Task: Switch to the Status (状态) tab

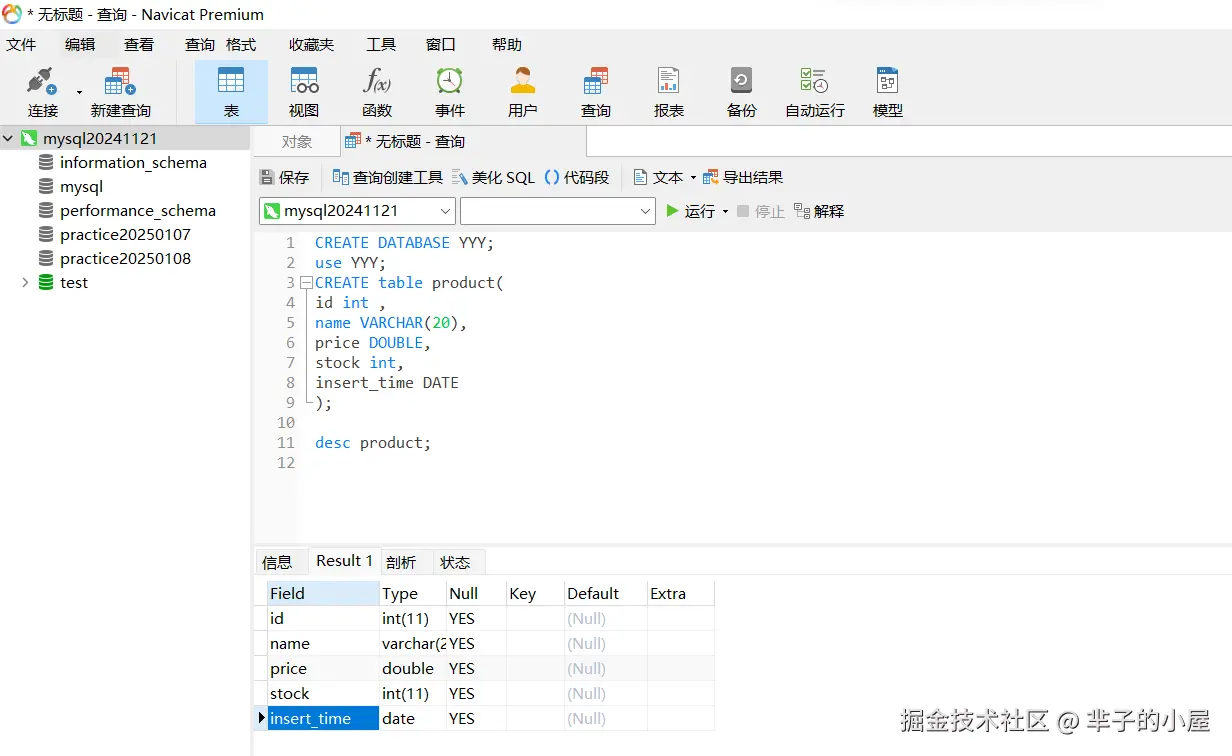Action: [455, 562]
